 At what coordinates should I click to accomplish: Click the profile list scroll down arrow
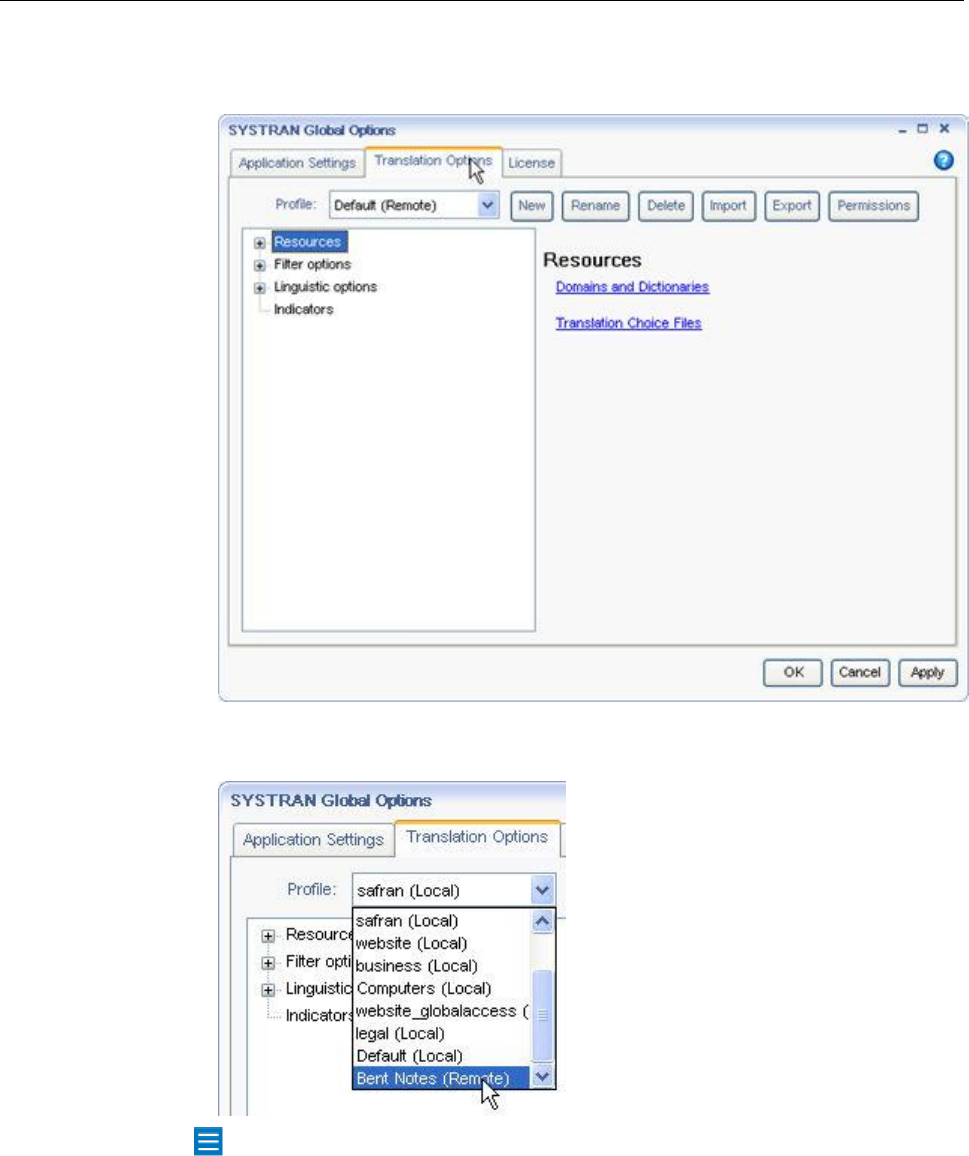pyautogui.click(x=542, y=1077)
